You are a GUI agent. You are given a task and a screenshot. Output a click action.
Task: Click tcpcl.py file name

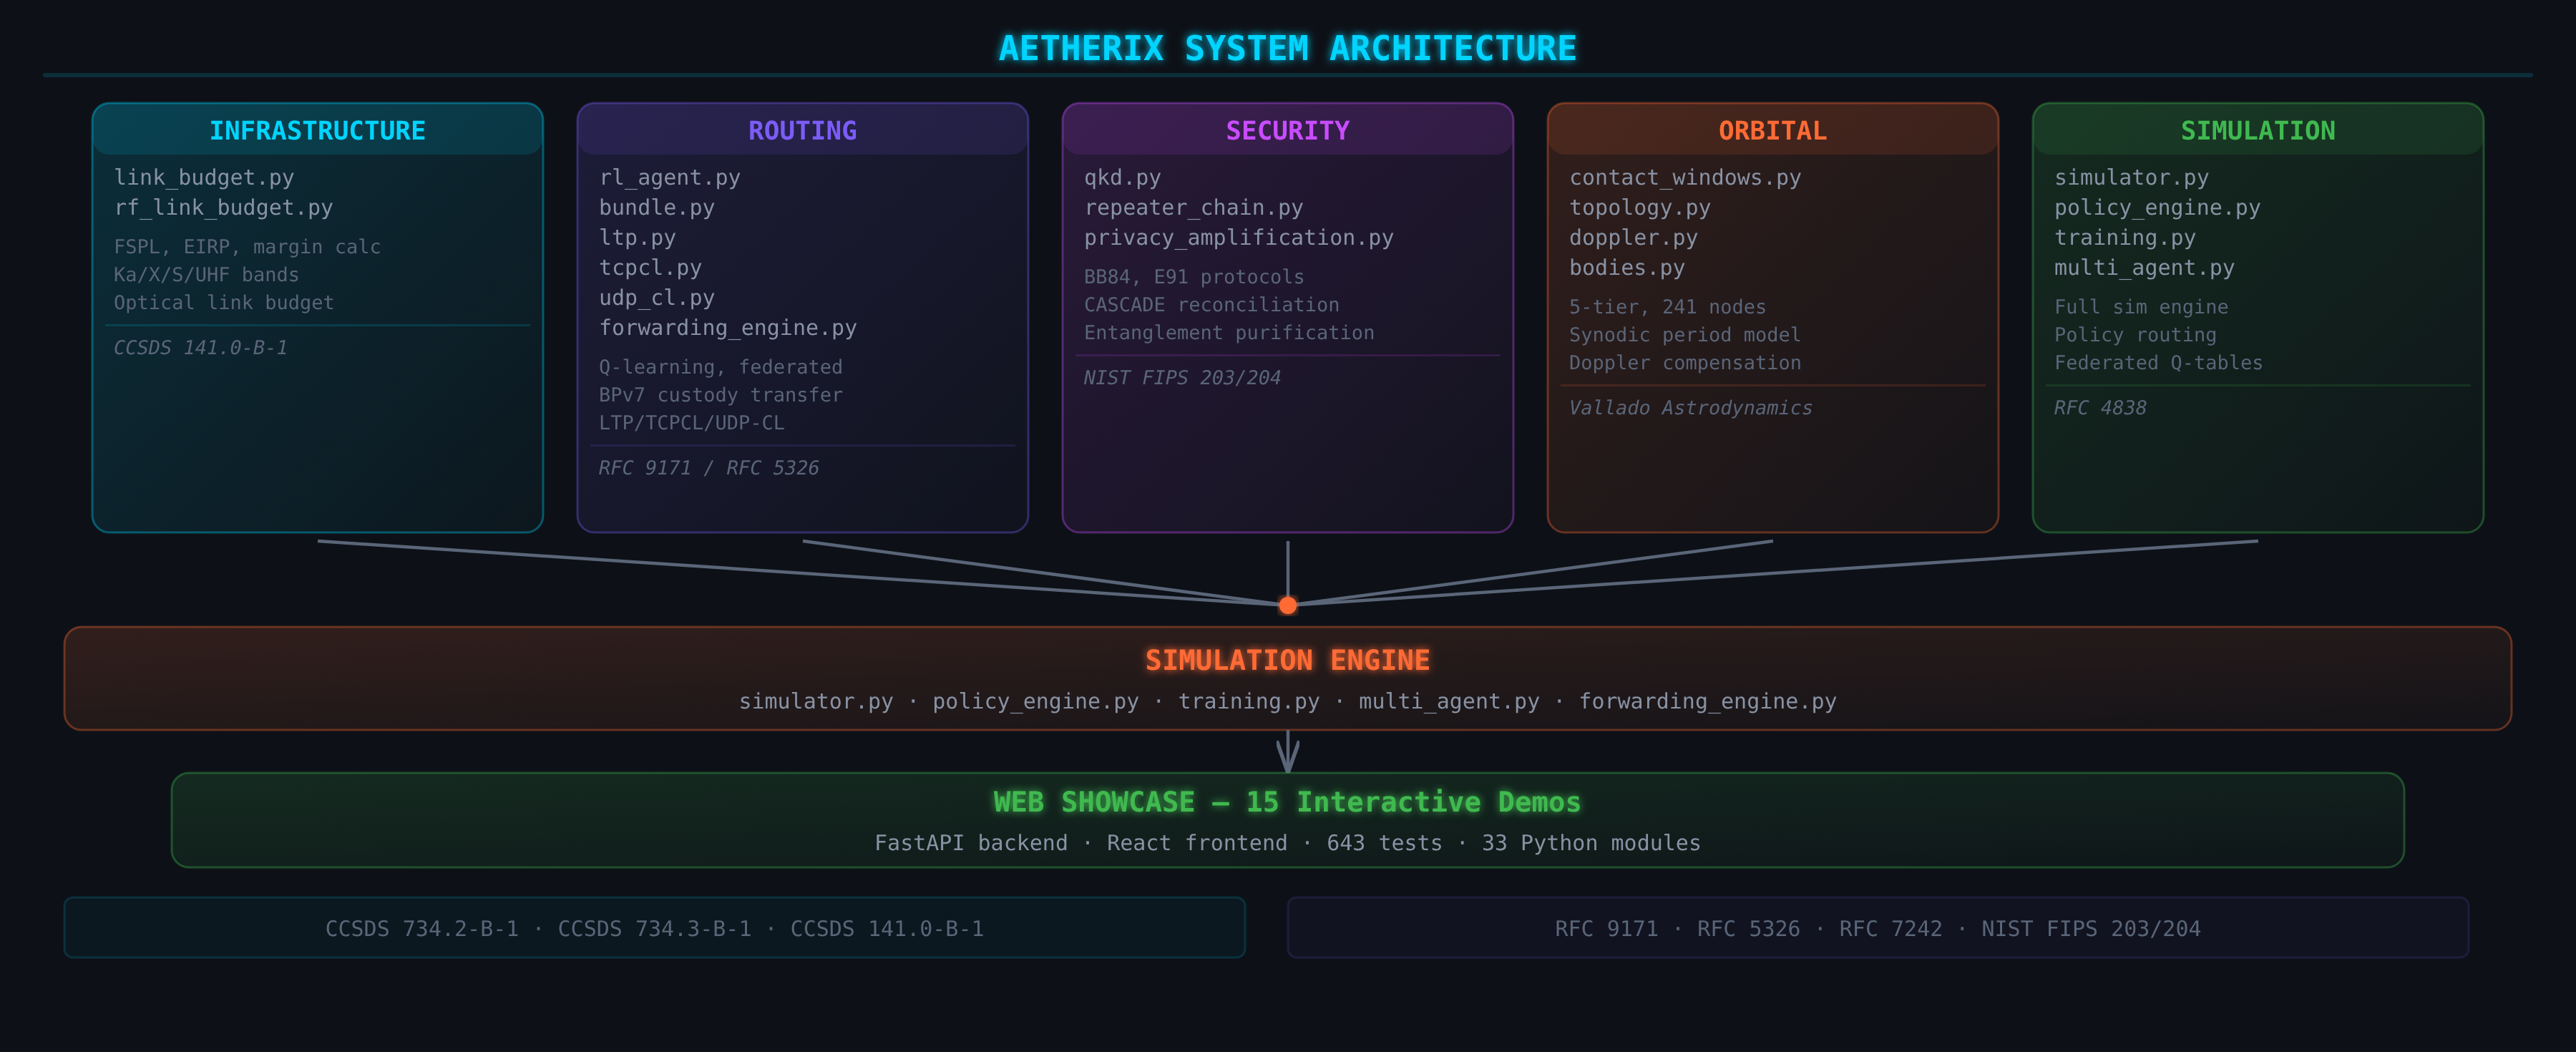pos(650,268)
